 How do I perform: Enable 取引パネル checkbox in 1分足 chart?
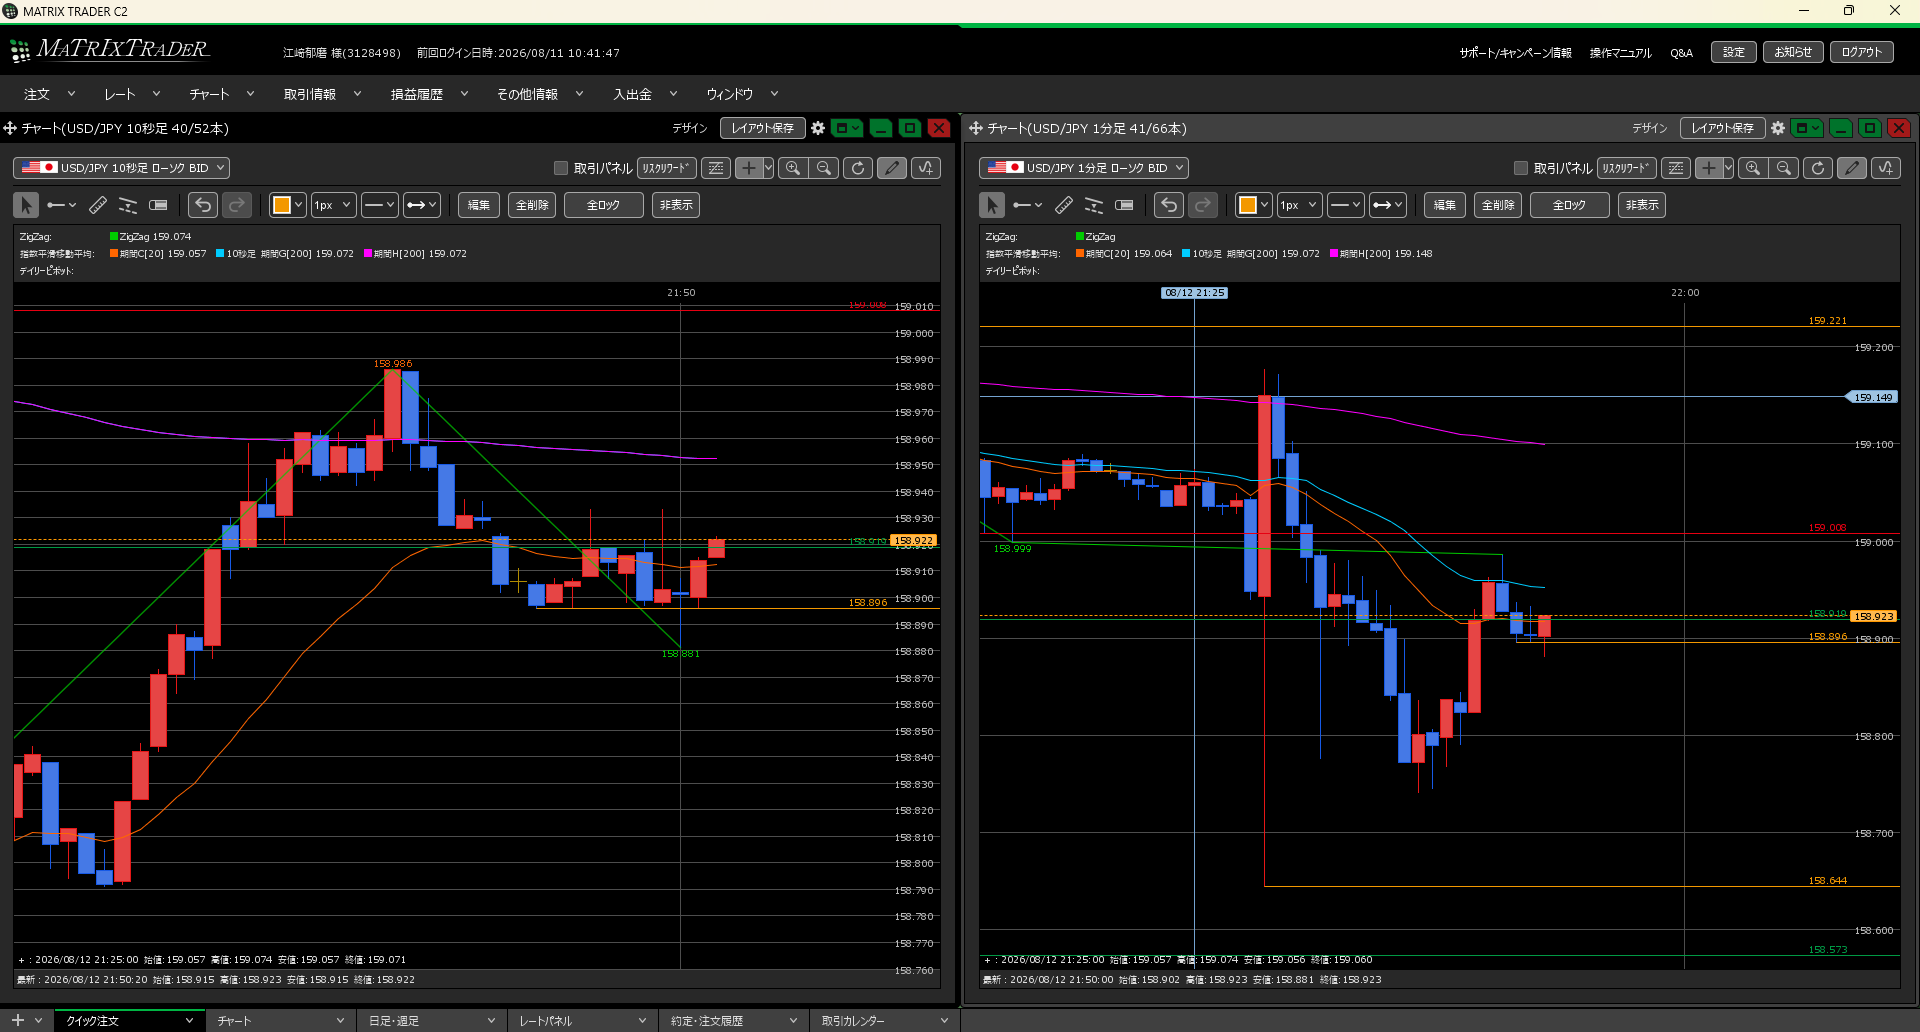click(1521, 168)
